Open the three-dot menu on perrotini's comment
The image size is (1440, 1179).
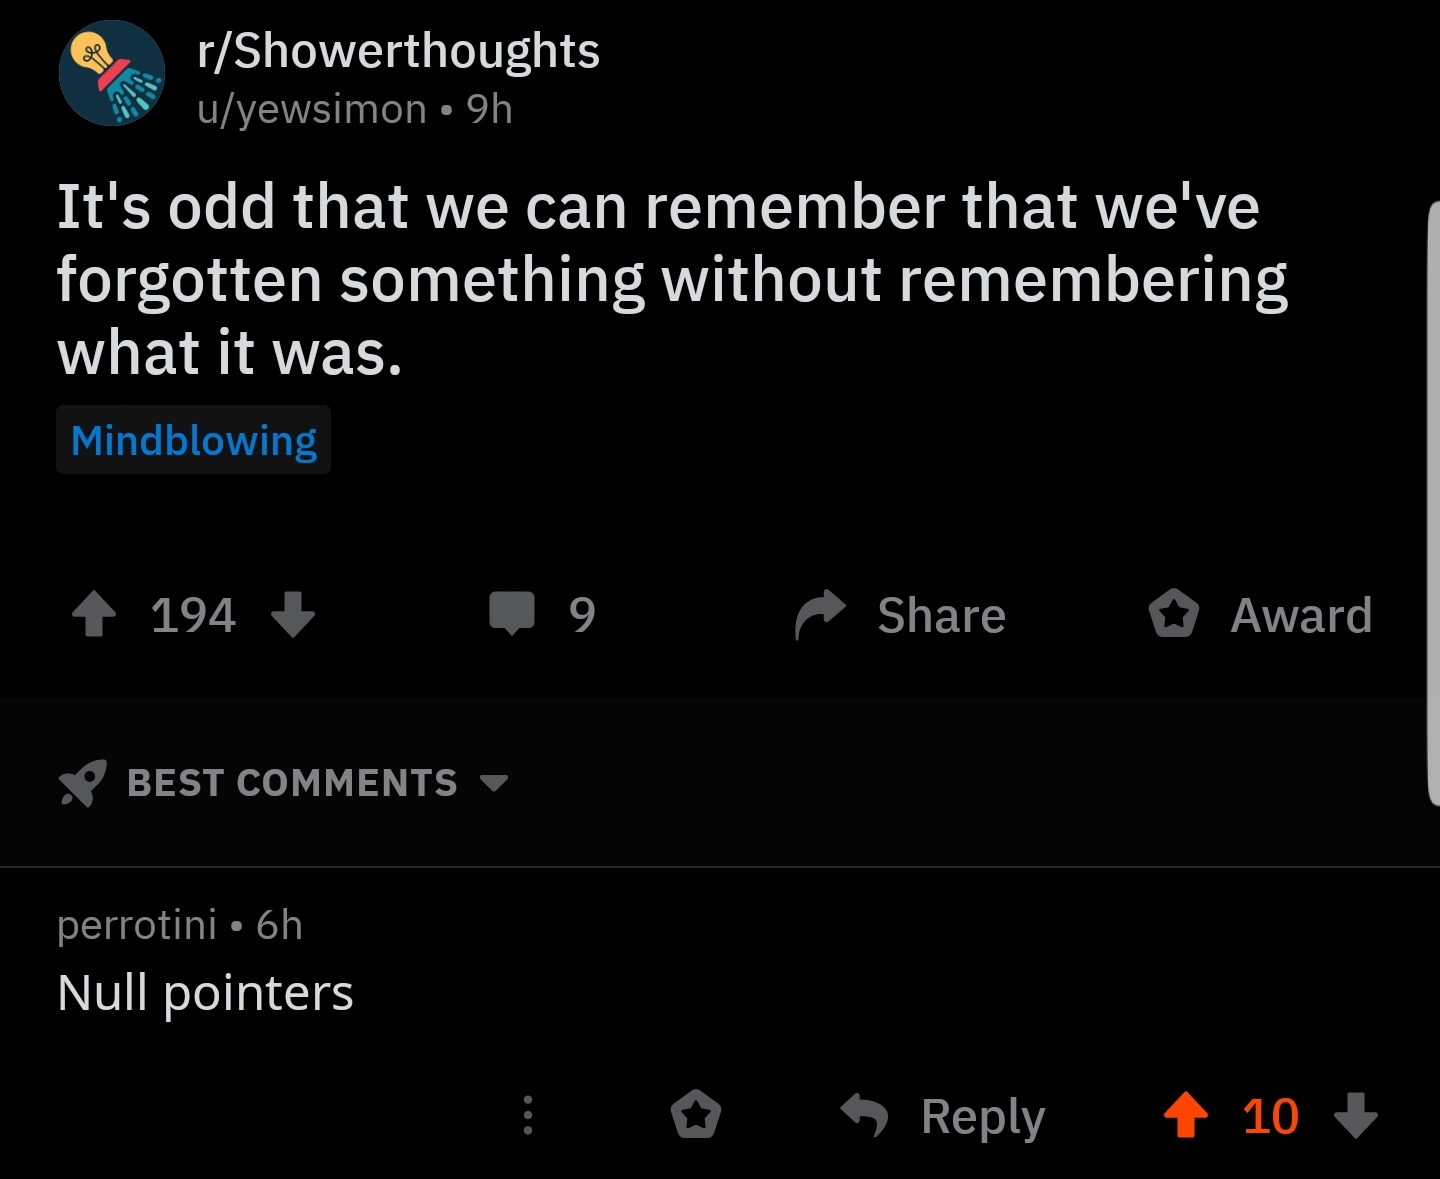coord(528,1115)
